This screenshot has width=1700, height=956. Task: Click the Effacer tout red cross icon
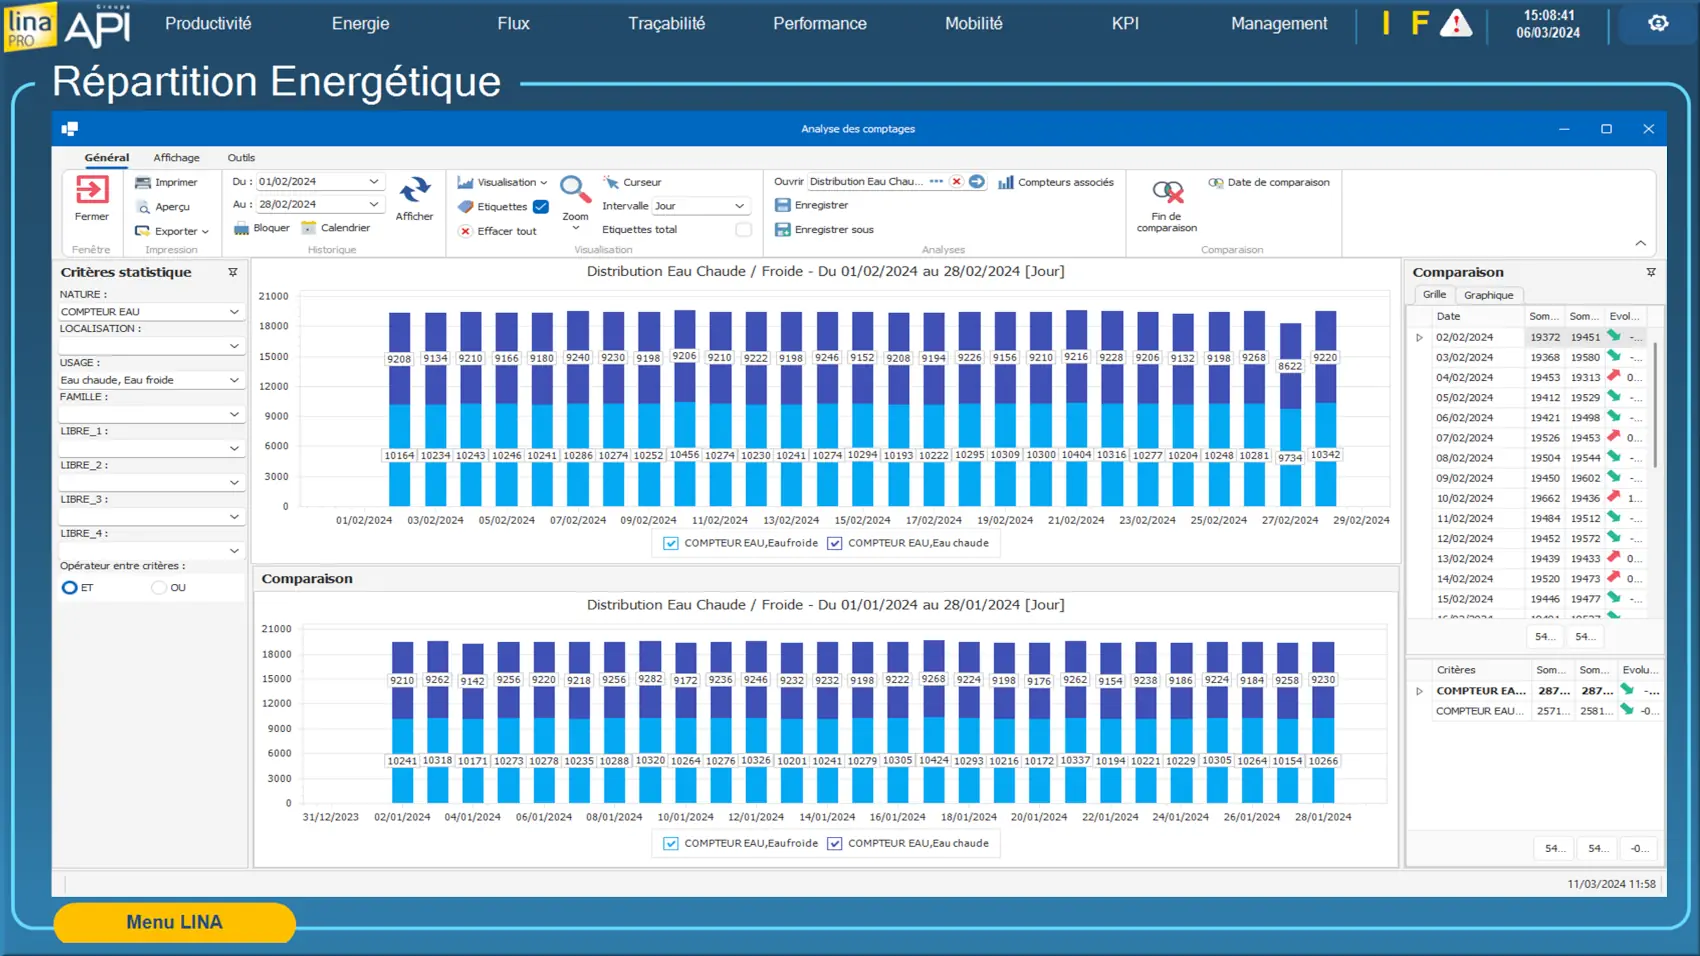point(465,231)
